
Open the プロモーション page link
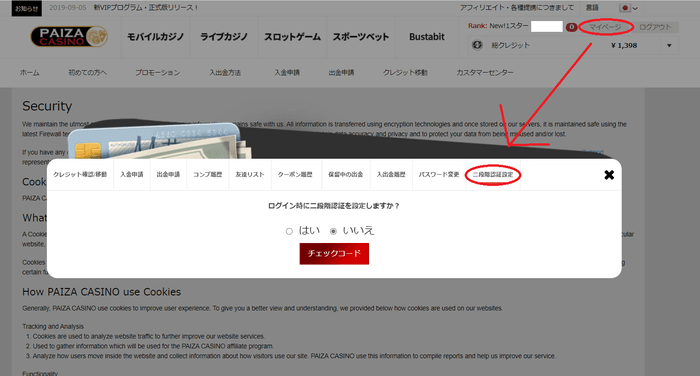(158, 72)
